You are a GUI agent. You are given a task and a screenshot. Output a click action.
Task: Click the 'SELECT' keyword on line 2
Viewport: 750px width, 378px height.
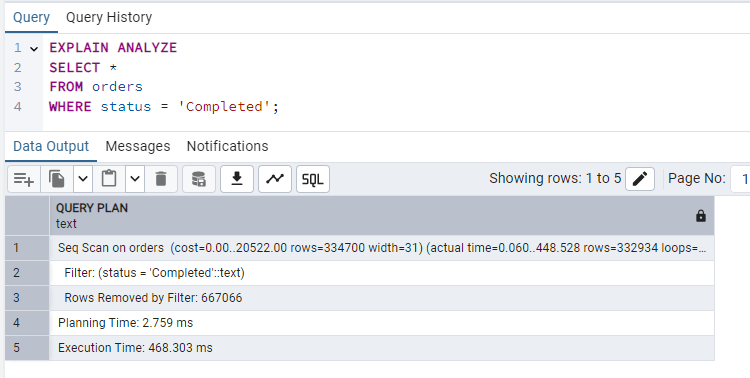click(75, 67)
